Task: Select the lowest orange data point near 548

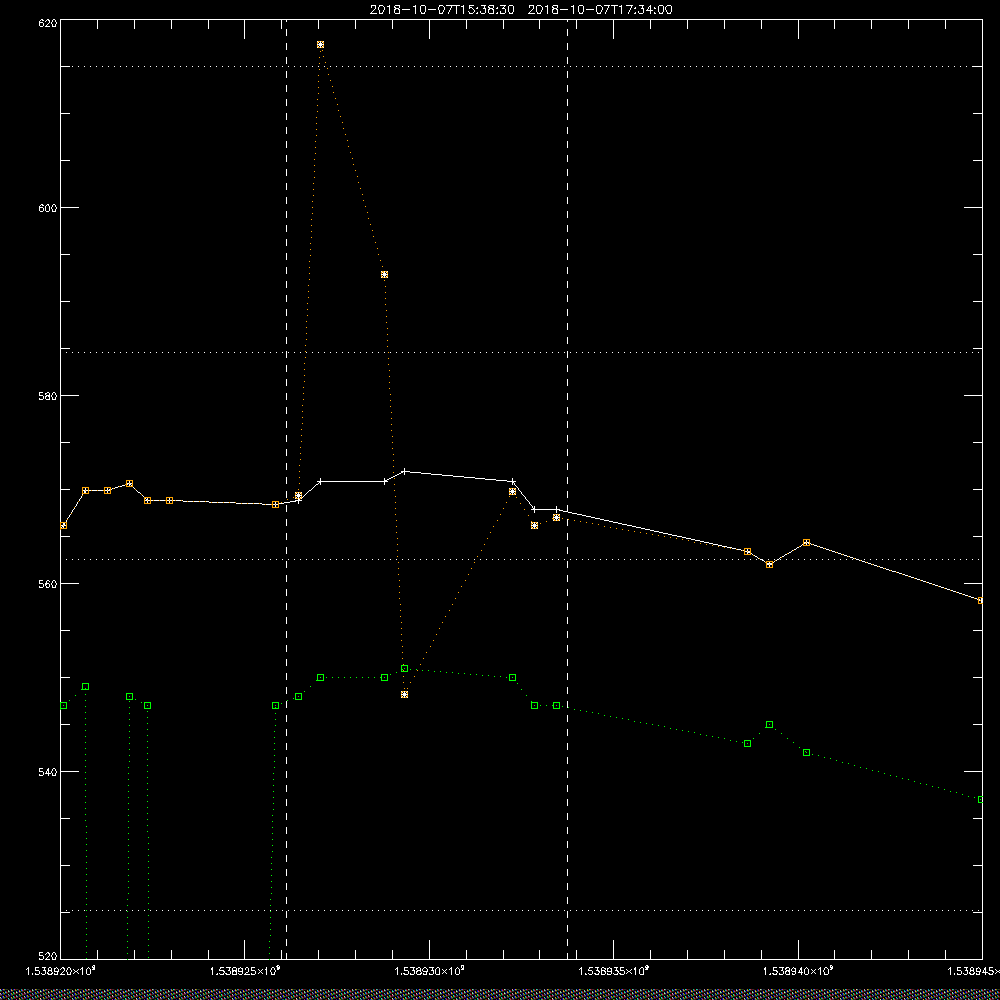Action: pyautogui.click(x=404, y=695)
